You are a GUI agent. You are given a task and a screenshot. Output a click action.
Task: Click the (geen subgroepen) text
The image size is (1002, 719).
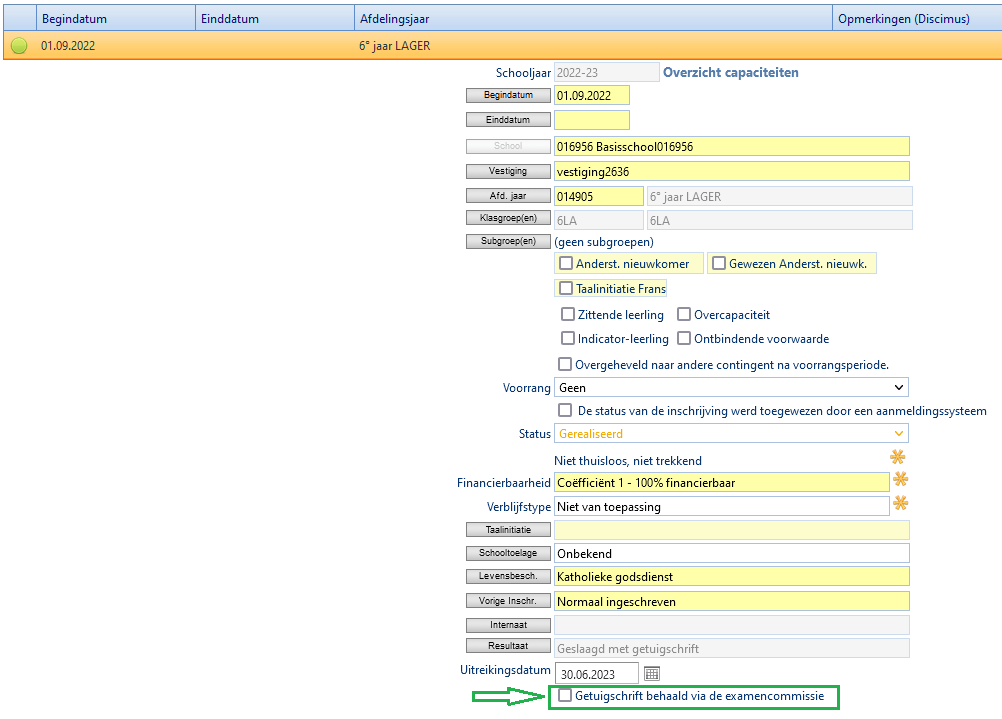pos(604,242)
